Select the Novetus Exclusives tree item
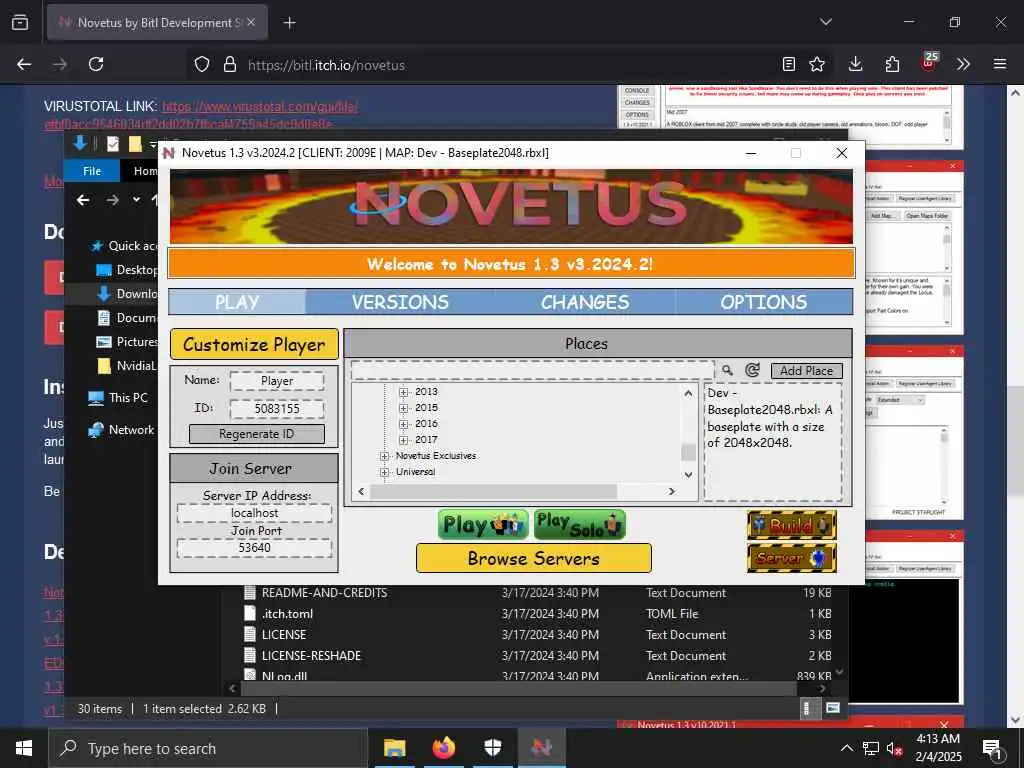The height and width of the screenshot is (768, 1024). 436,456
